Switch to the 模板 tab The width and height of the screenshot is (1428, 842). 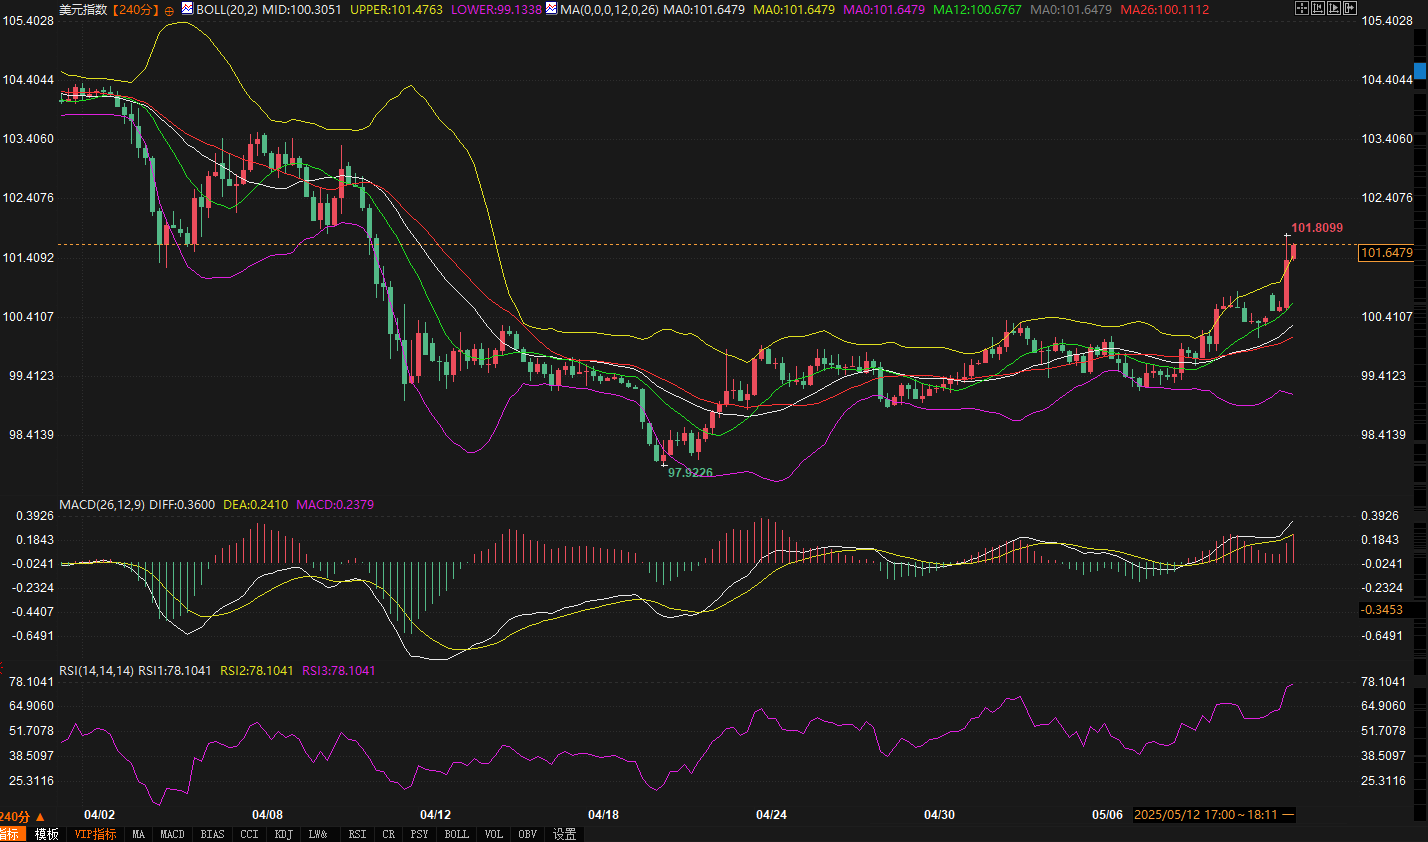[x=46, y=834]
